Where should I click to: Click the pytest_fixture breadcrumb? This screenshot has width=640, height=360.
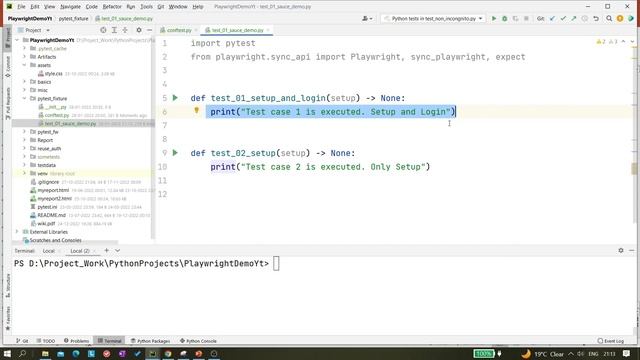pos(73,18)
